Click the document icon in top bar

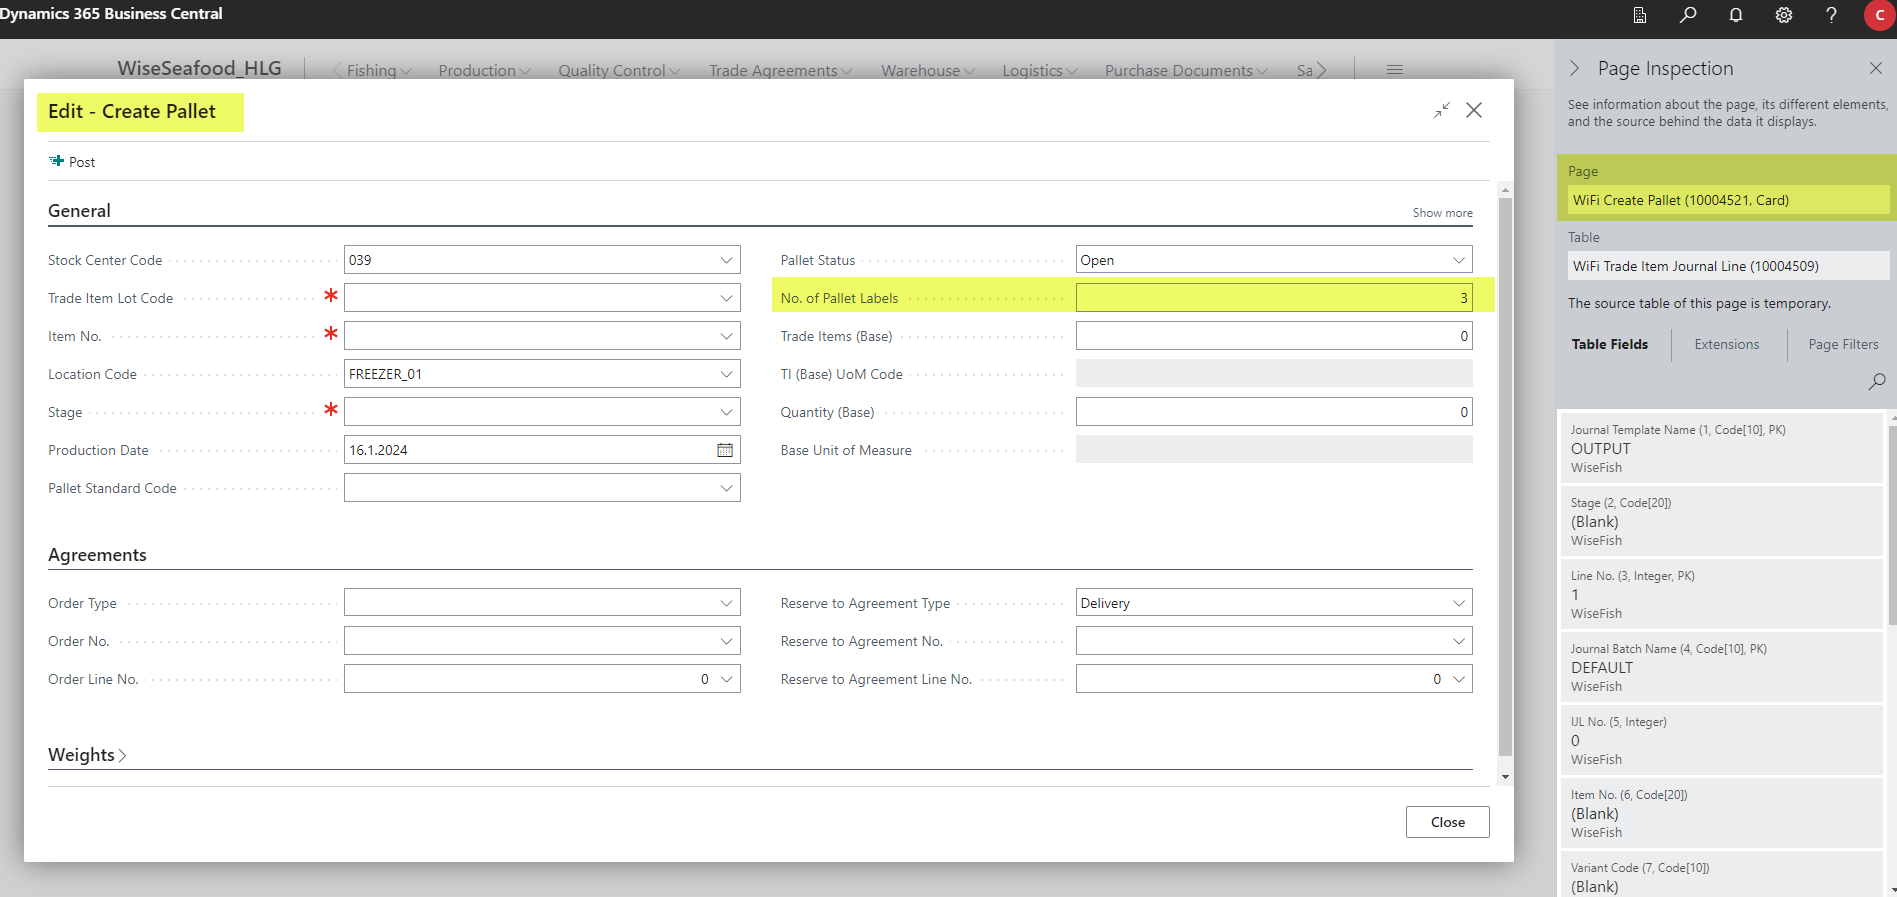point(1640,15)
